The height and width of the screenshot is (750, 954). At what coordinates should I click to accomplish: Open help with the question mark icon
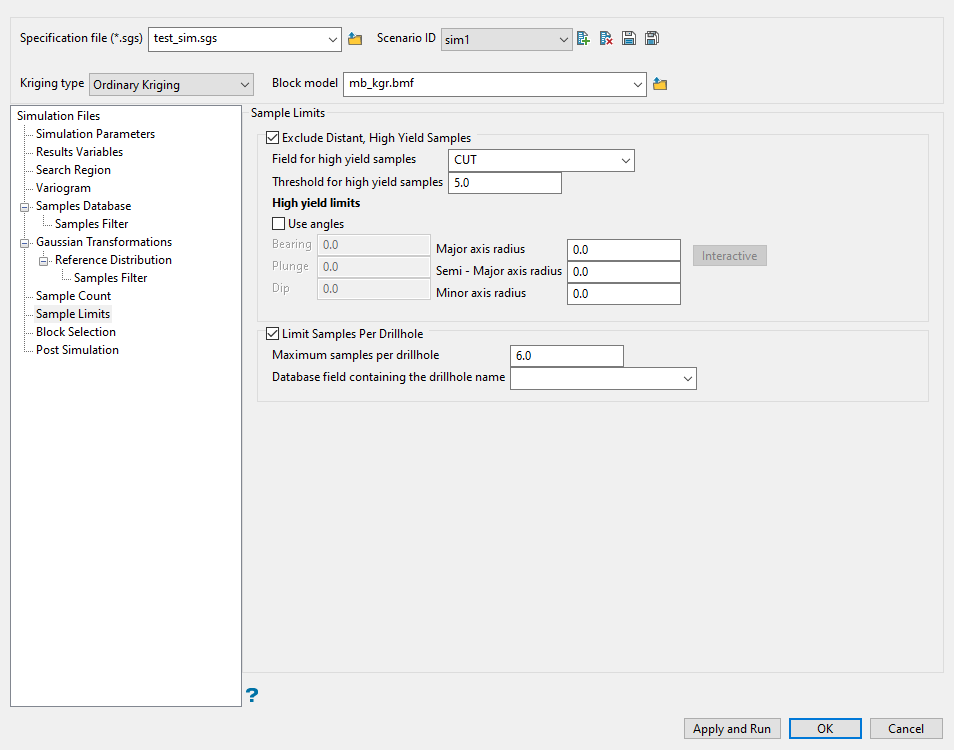coord(252,694)
